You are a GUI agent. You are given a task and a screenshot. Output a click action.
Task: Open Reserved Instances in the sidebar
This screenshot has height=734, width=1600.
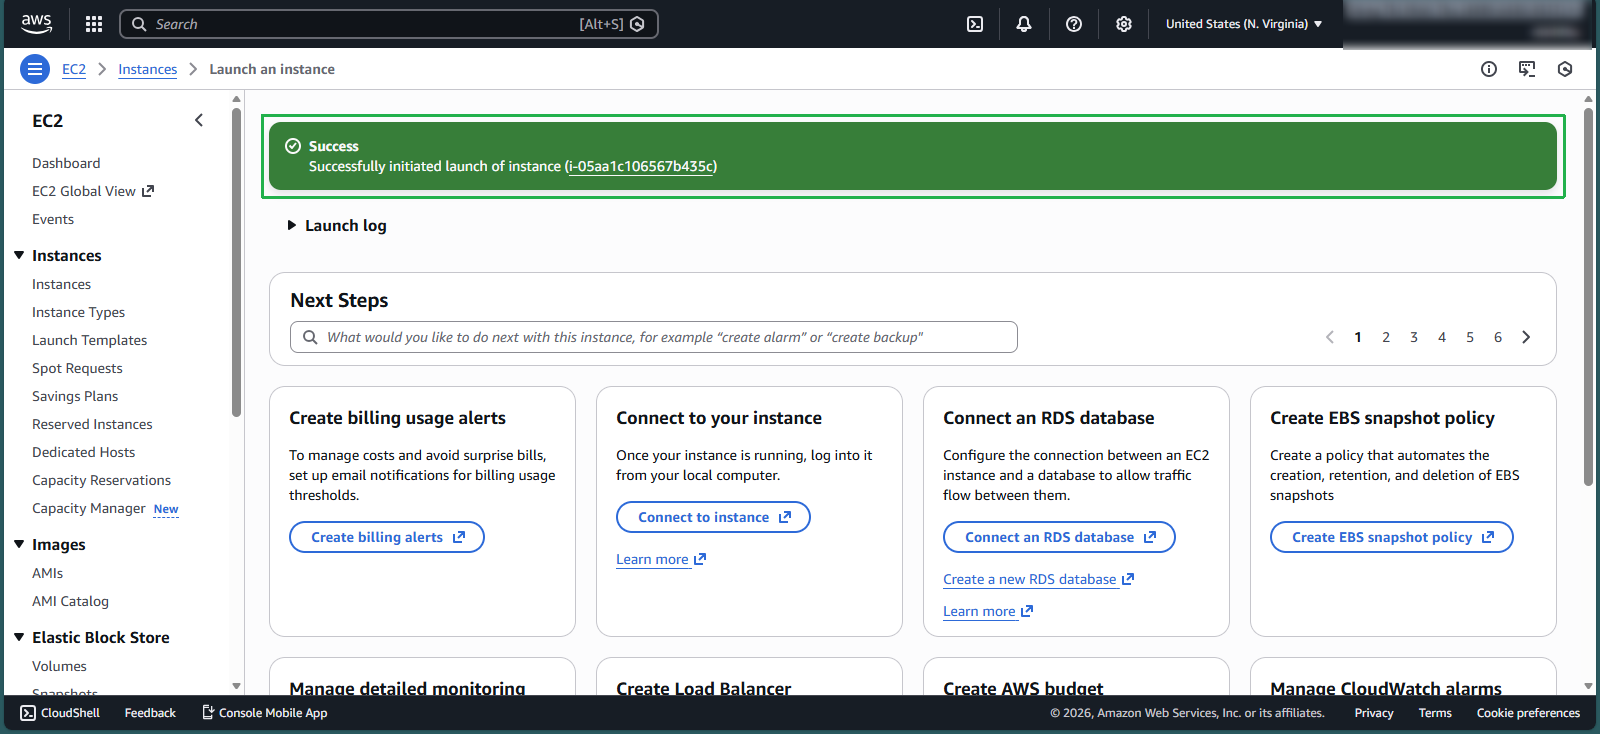click(x=92, y=424)
